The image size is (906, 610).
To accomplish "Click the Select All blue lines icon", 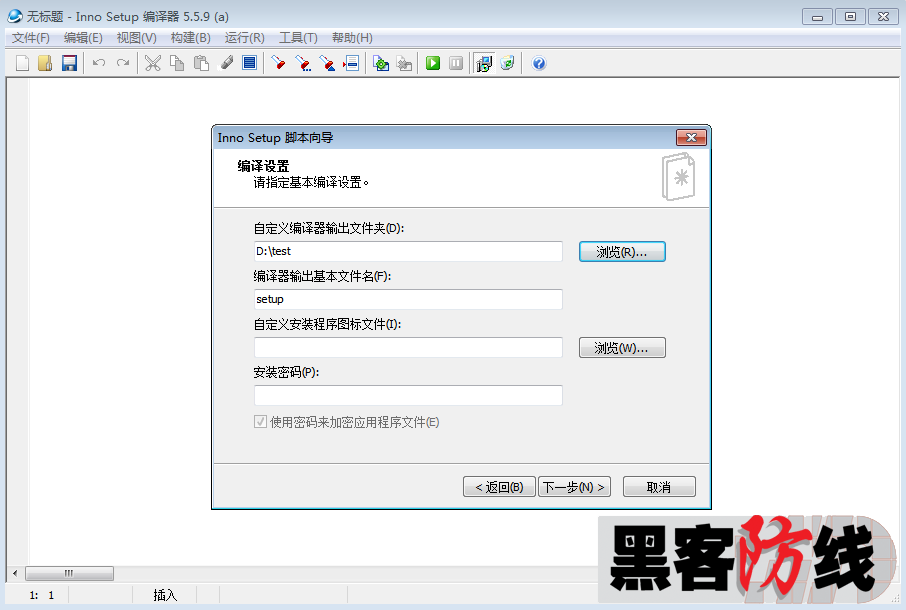I will coord(250,63).
